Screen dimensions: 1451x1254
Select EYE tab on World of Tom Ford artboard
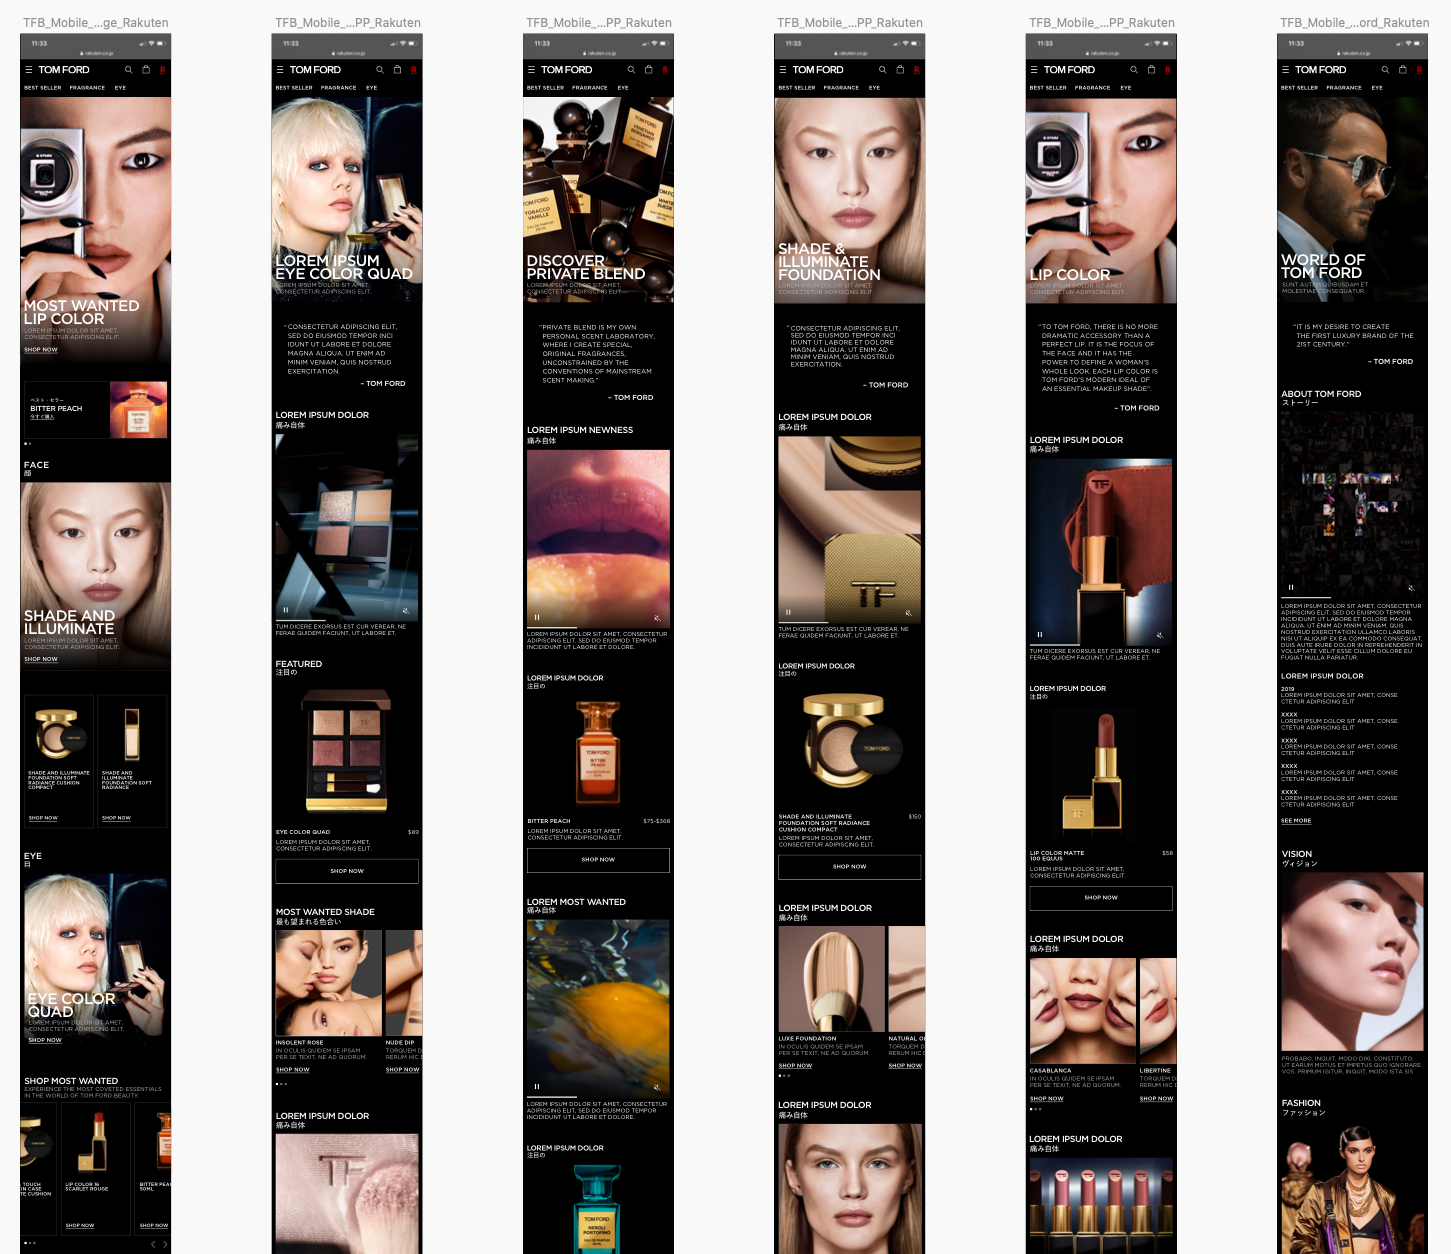[x=1377, y=88]
